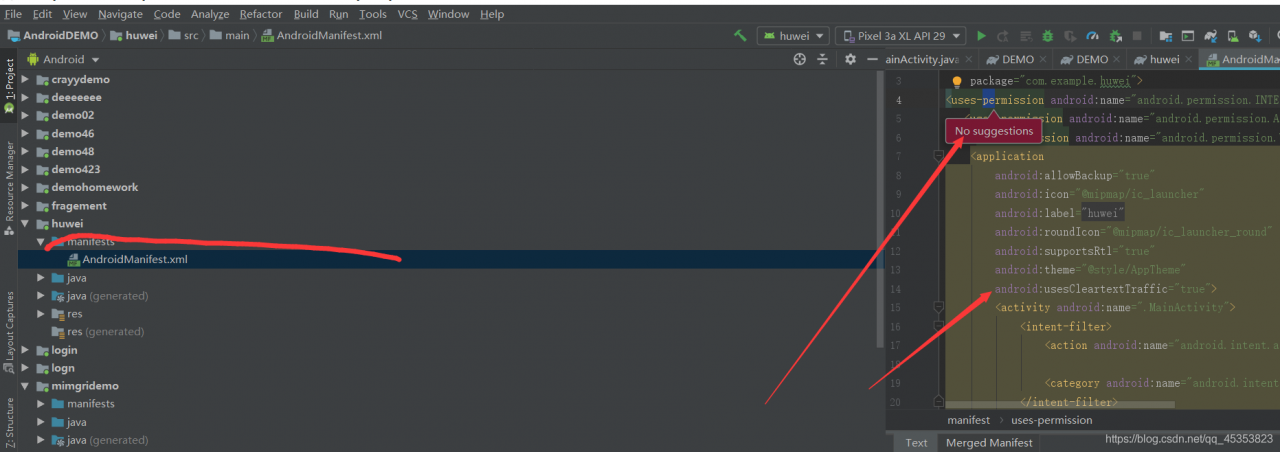
Task: Collapse the huwei module
Action: pyautogui.click(x=26, y=224)
